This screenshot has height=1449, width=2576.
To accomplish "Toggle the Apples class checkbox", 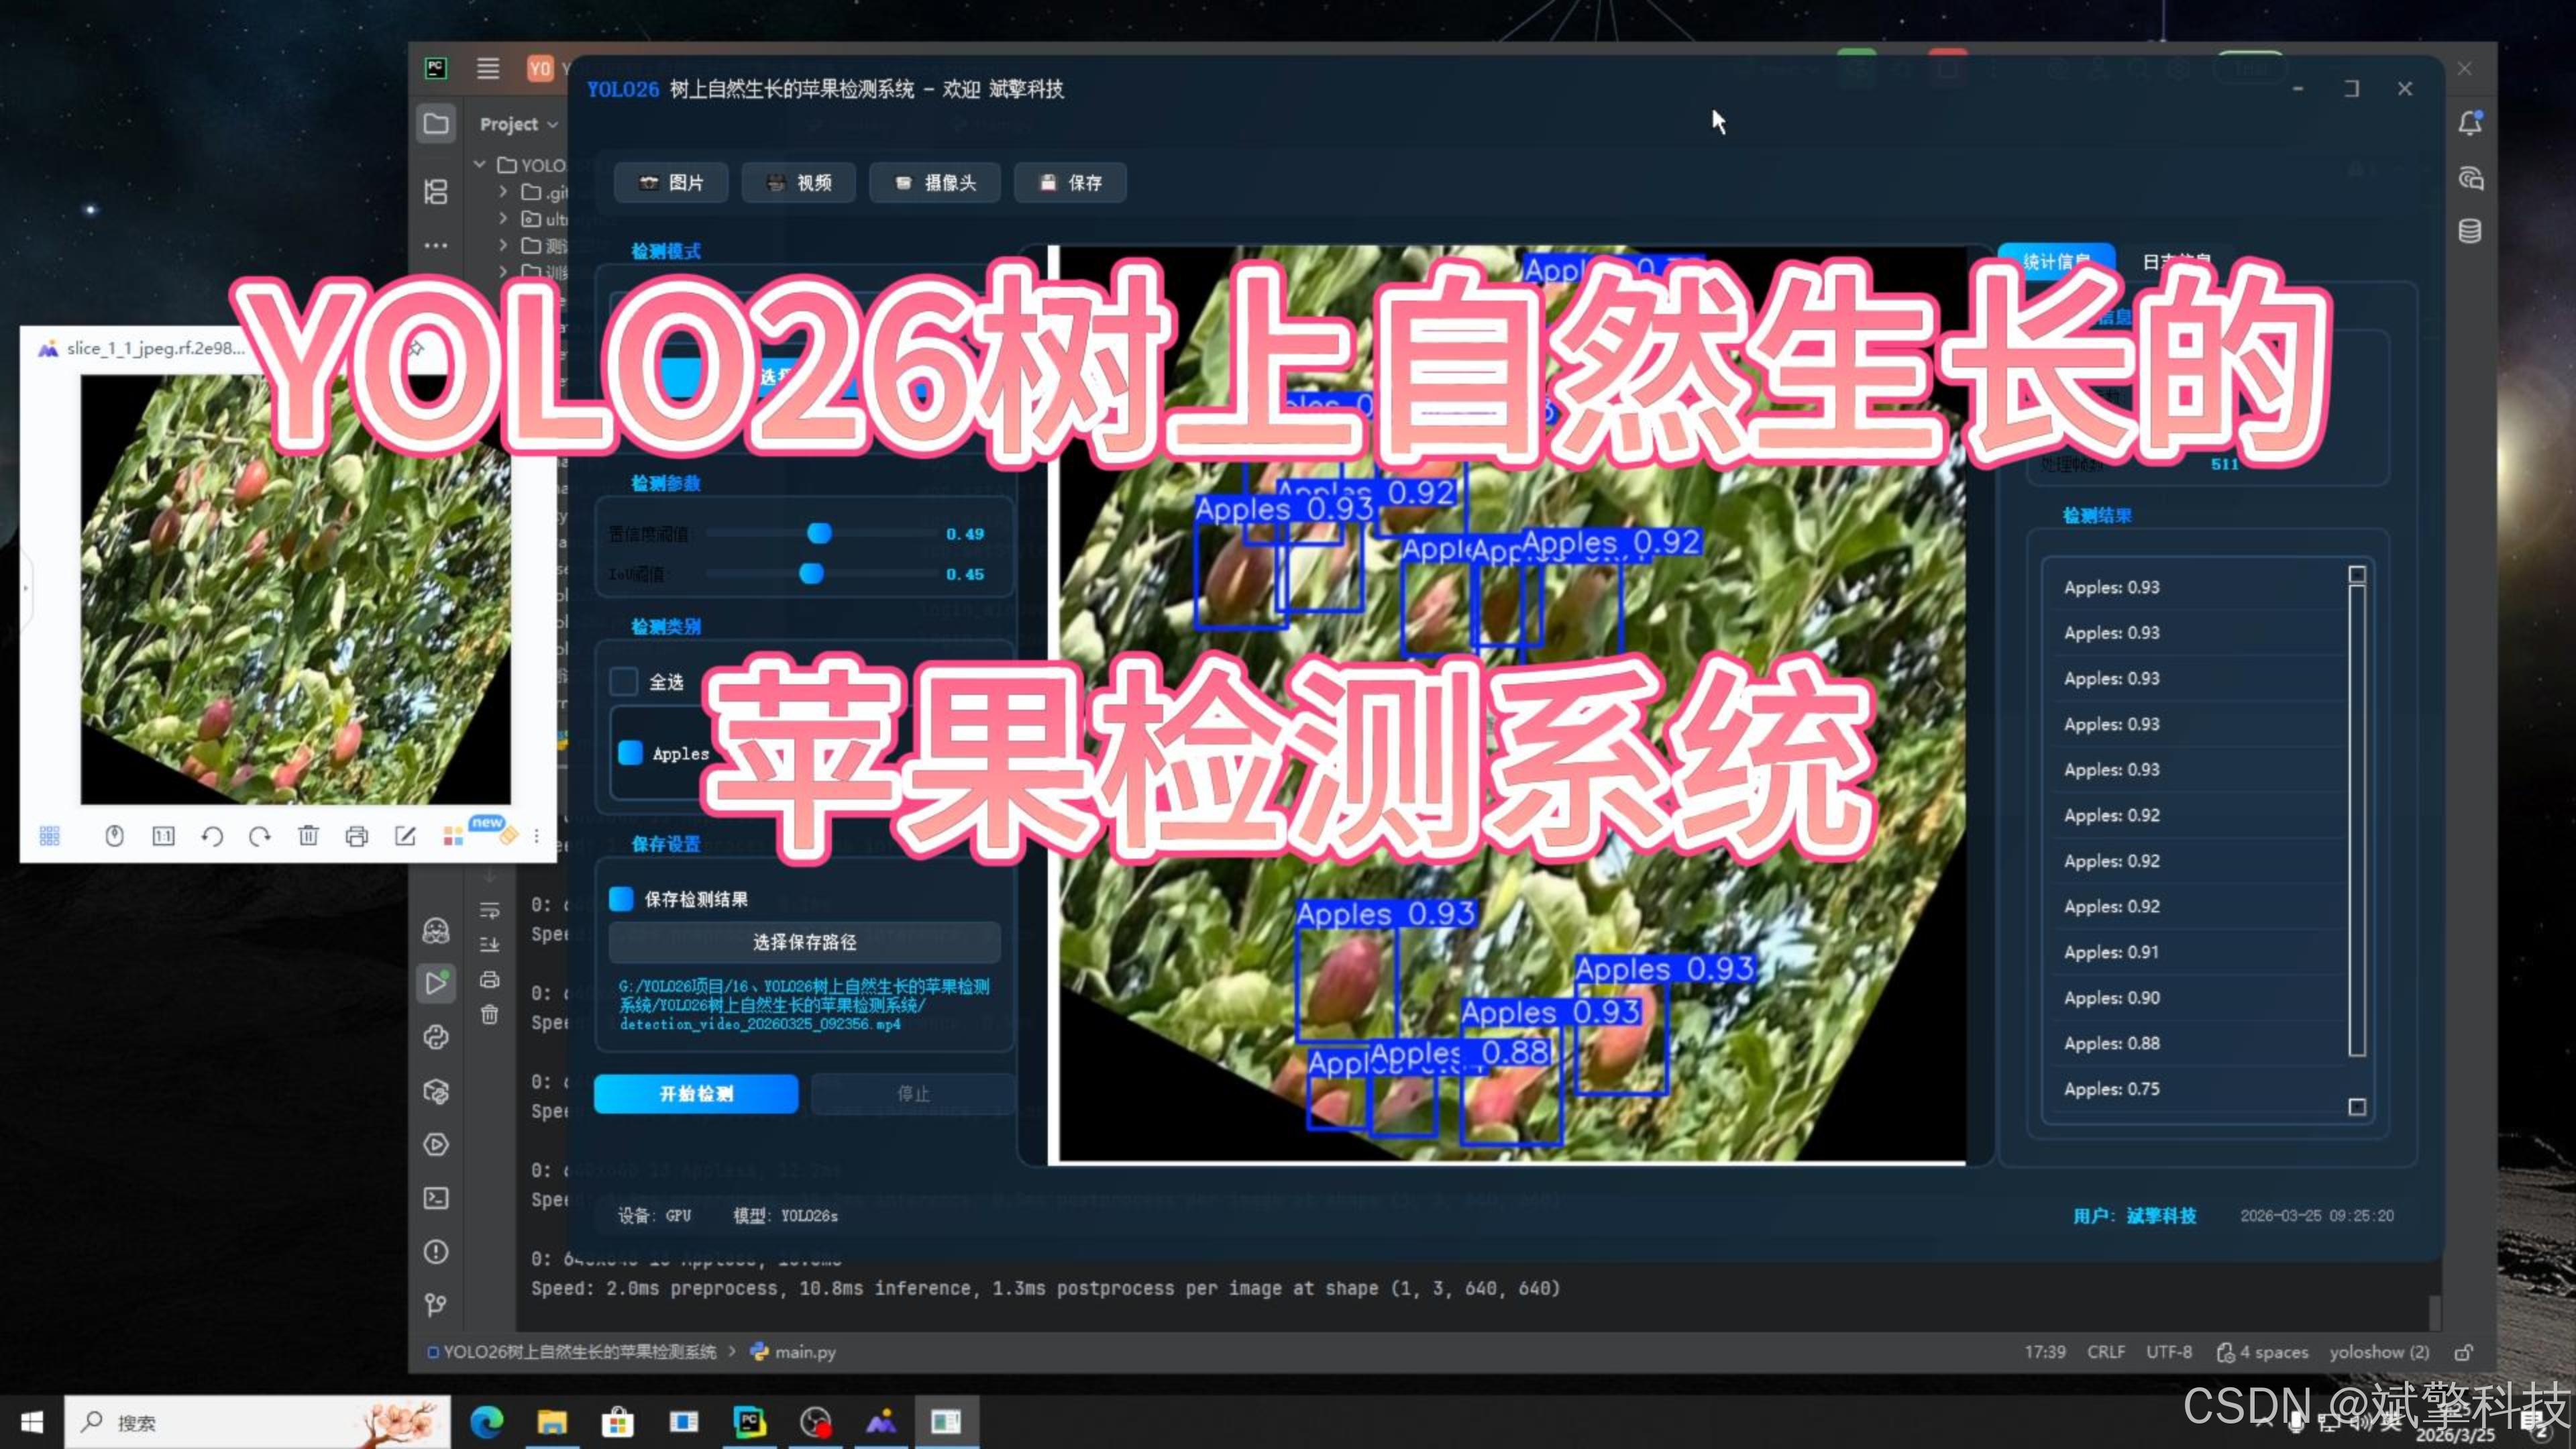I will [630, 753].
